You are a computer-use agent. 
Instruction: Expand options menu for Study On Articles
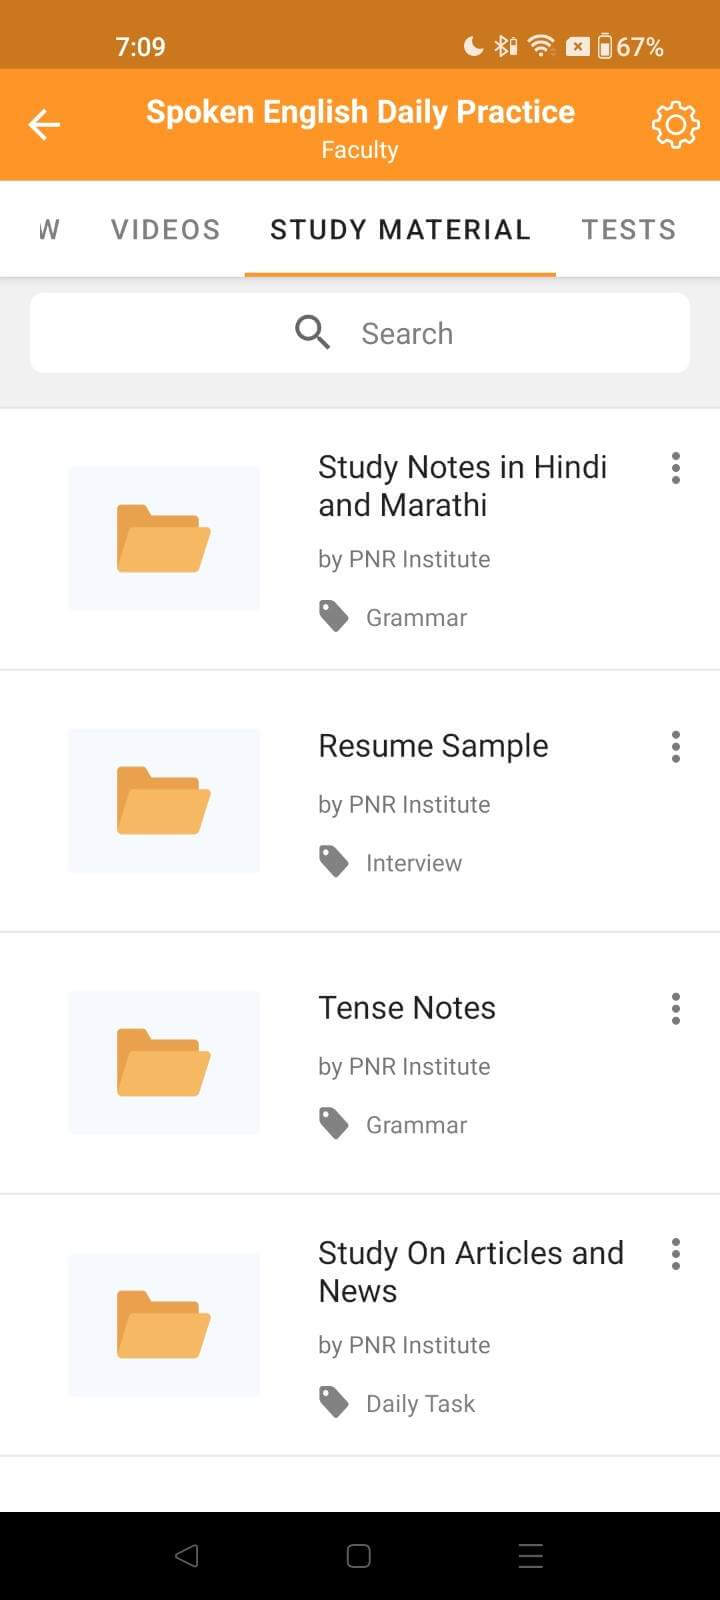click(676, 1254)
